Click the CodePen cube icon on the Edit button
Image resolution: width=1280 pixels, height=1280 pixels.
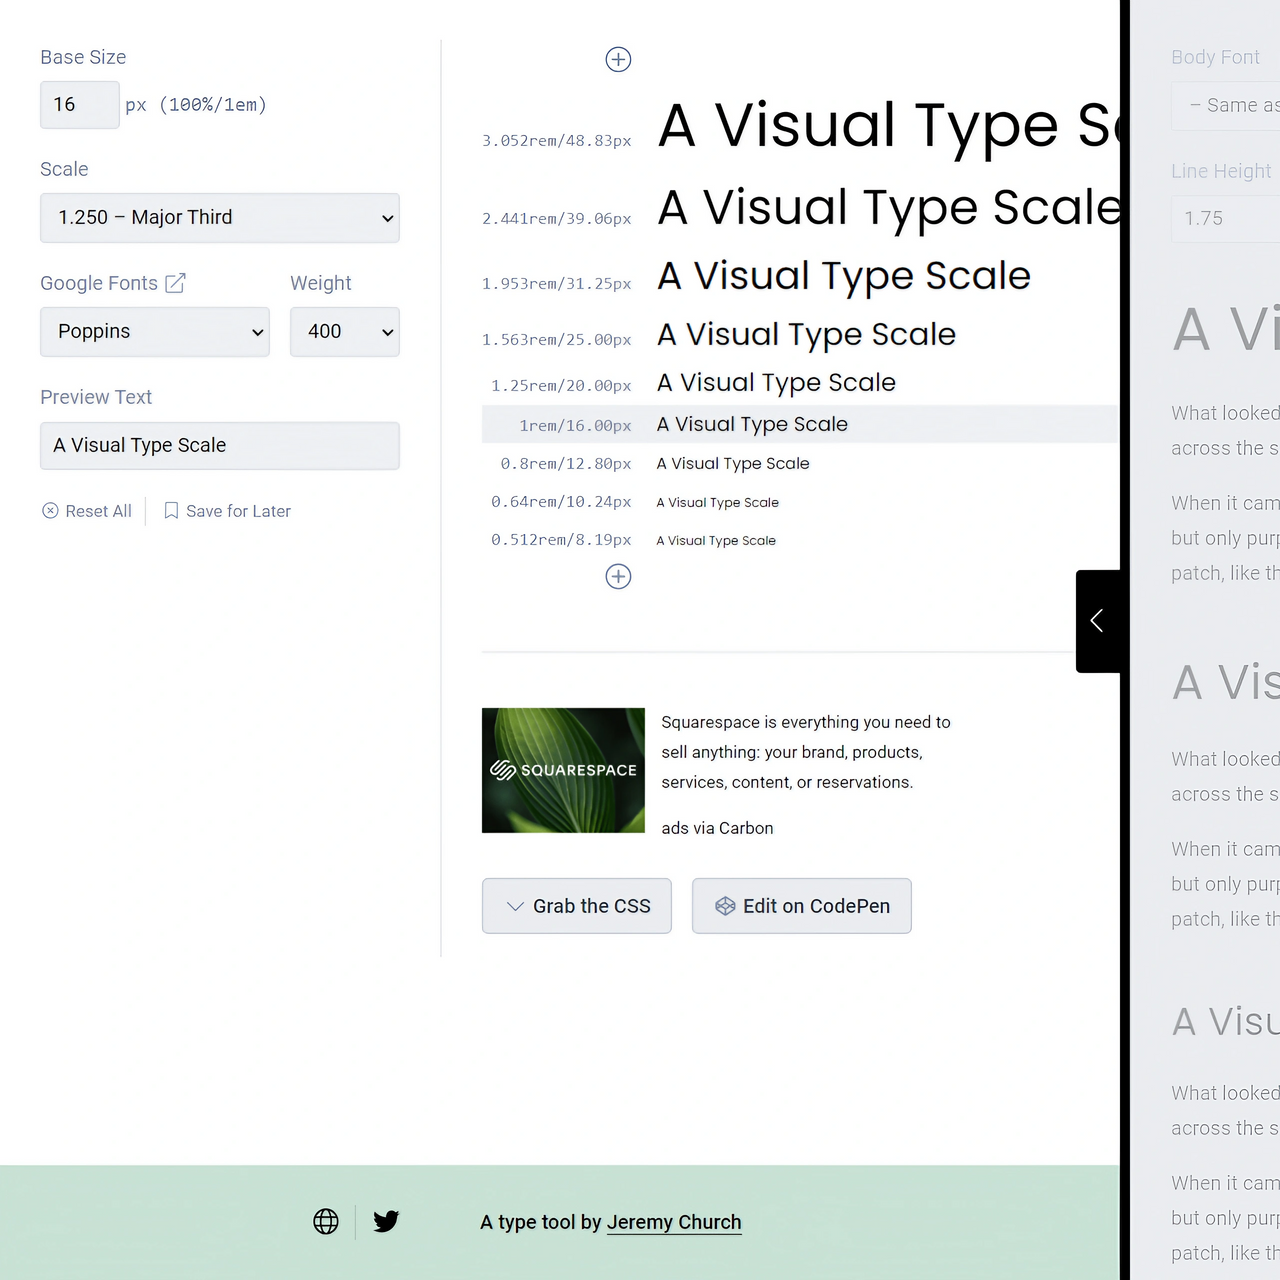click(724, 905)
